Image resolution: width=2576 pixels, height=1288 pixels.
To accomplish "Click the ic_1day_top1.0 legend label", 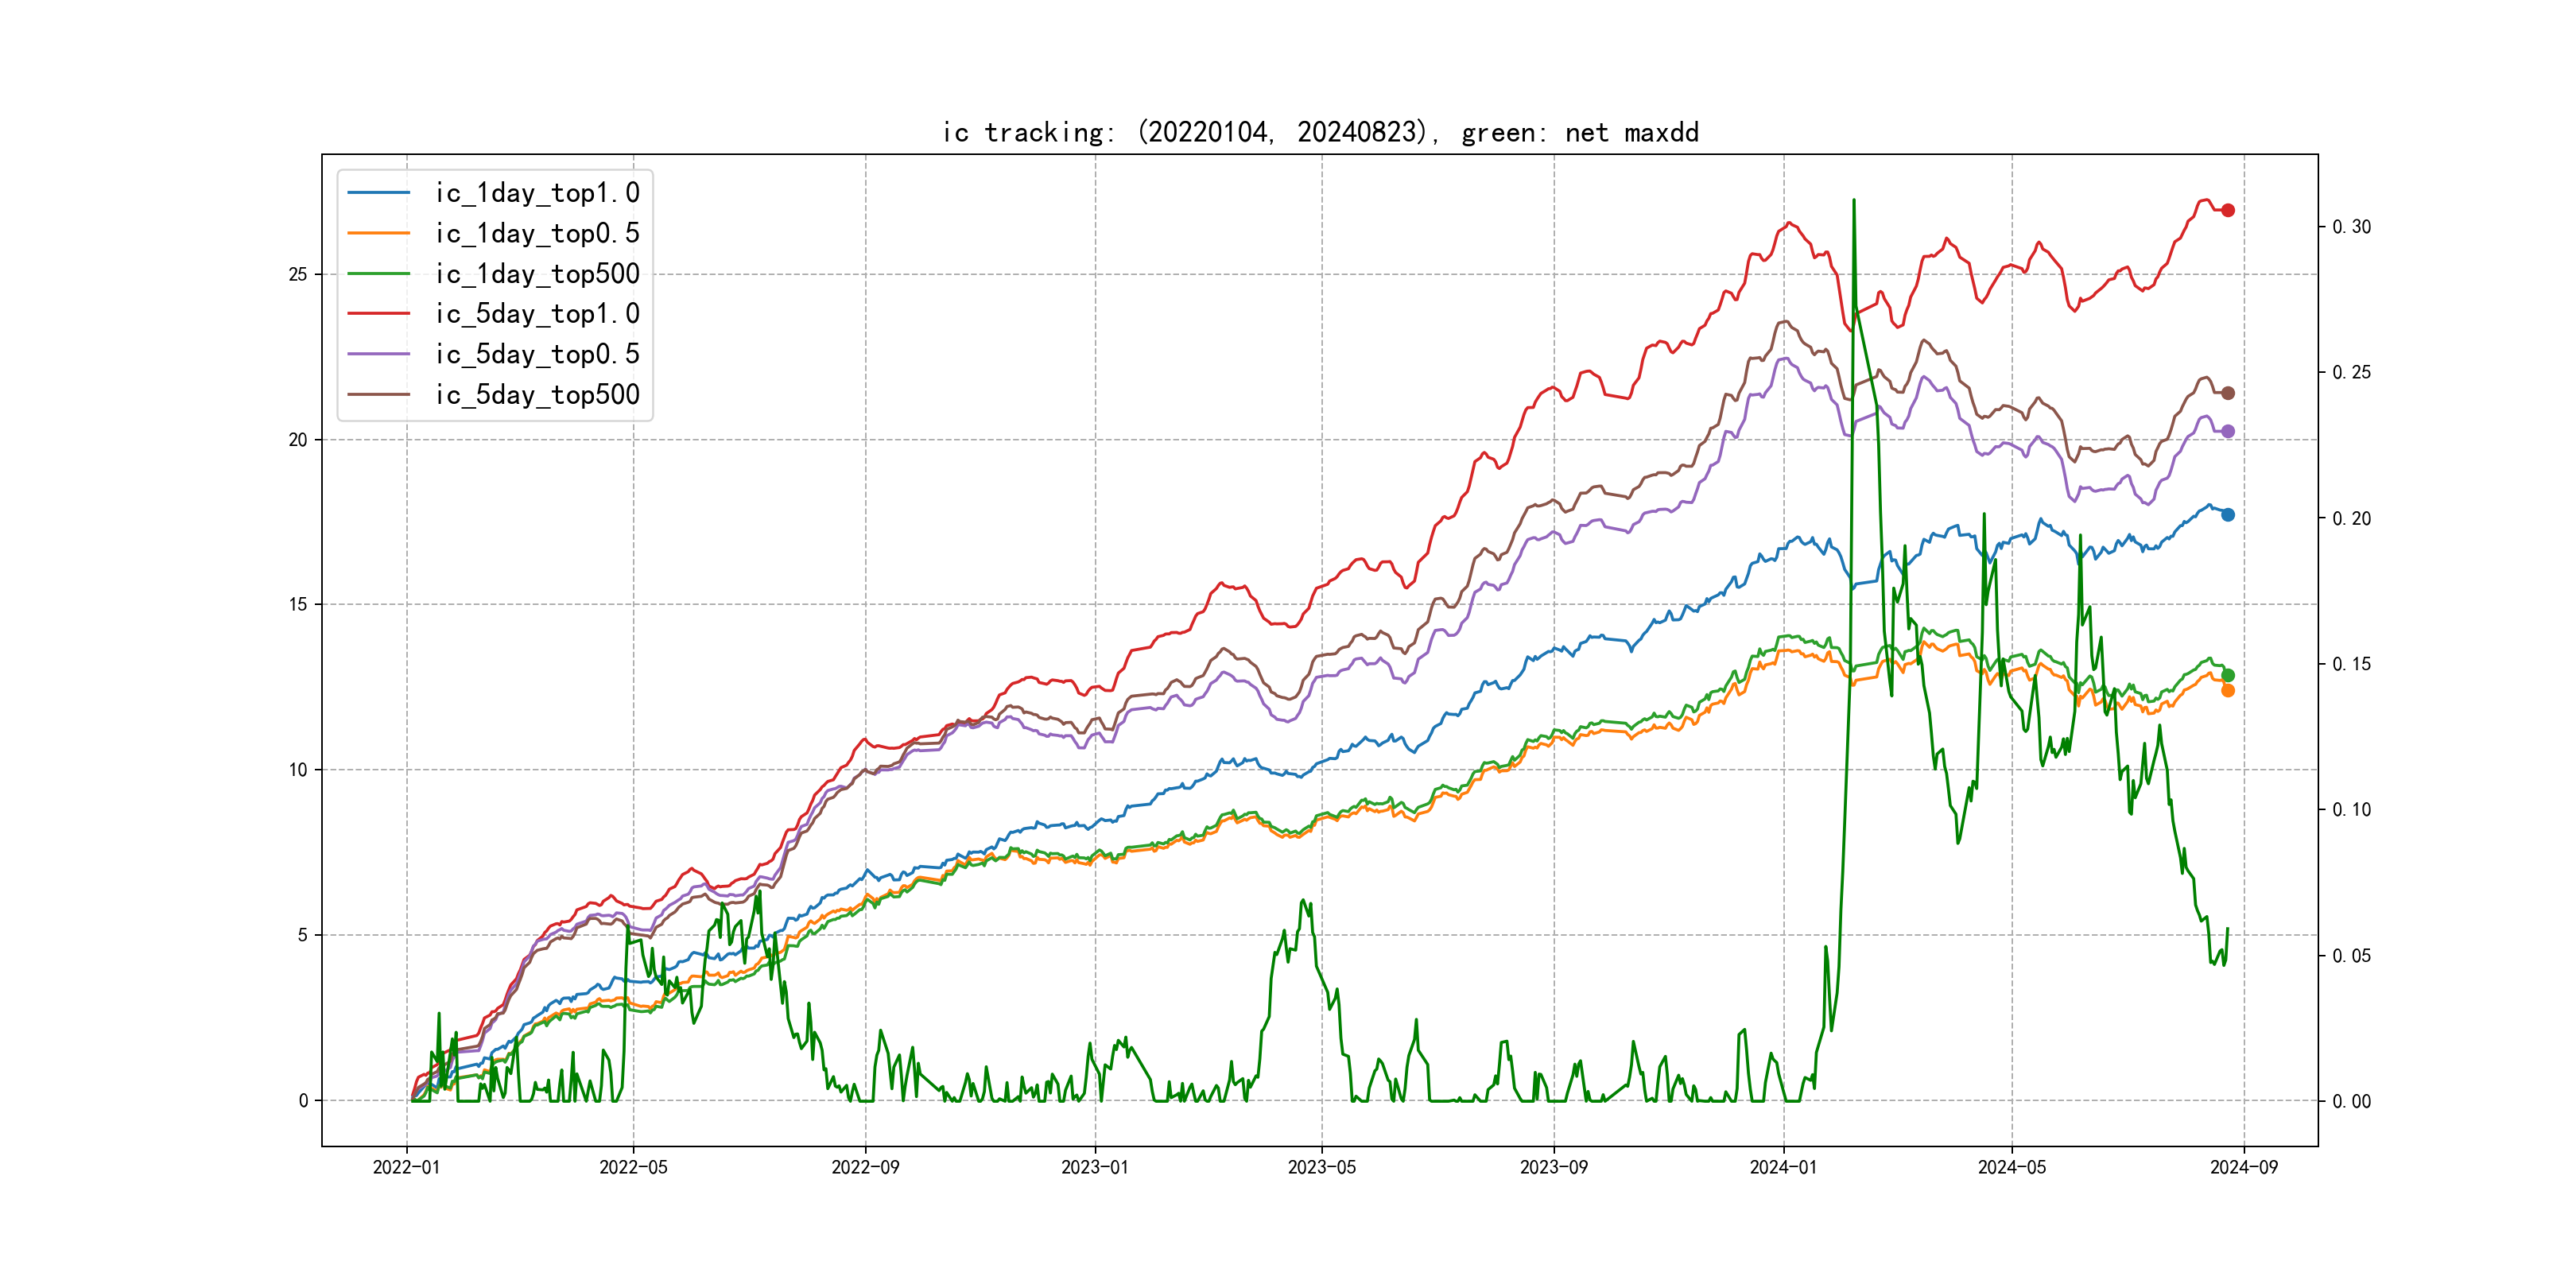I will (537, 193).
